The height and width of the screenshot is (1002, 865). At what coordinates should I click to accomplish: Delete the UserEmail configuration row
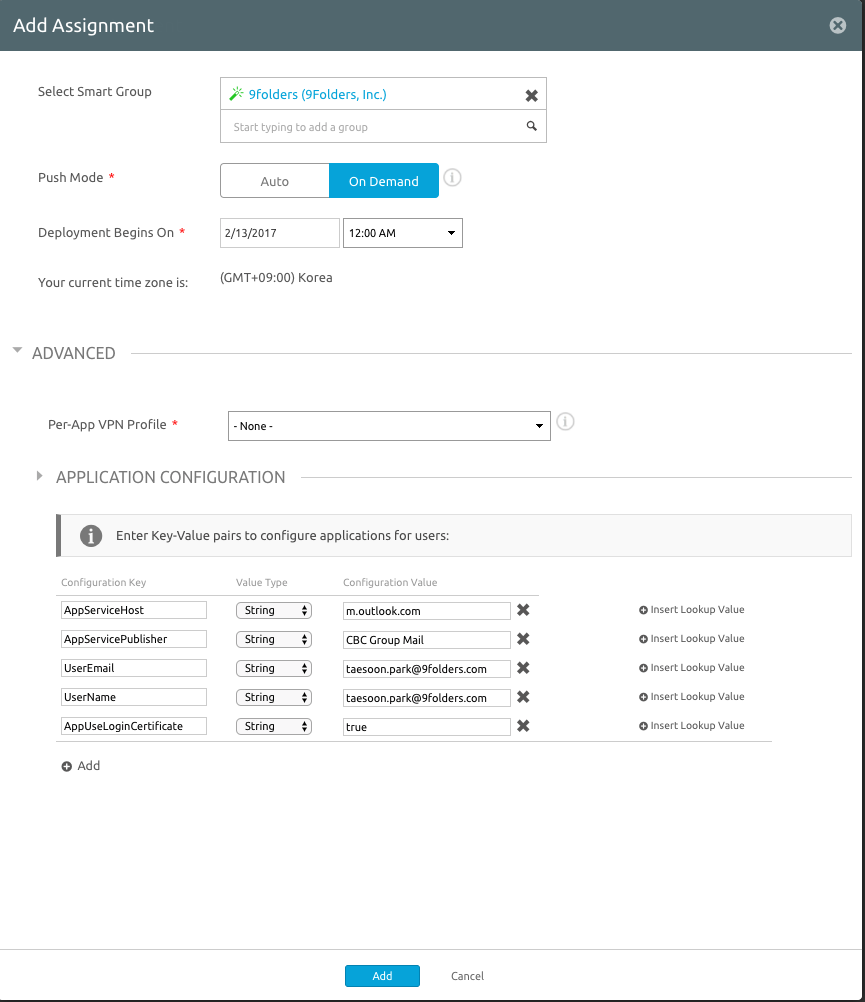pos(523,668)
